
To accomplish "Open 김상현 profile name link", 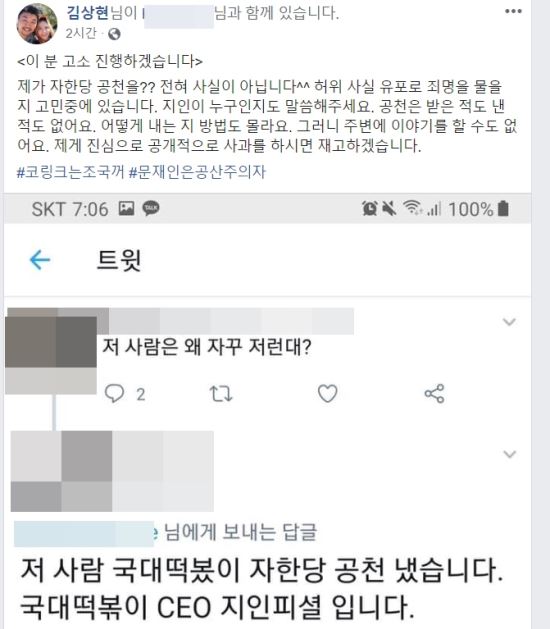I will [87, 13].
